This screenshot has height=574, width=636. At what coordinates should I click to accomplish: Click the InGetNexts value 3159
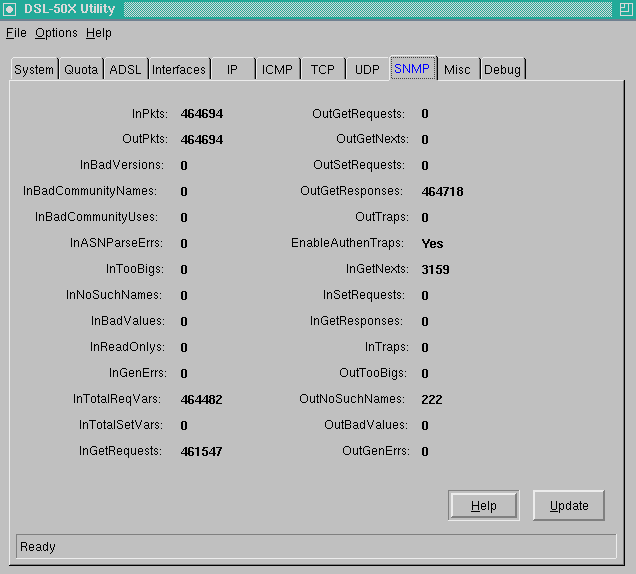point(435,269)
